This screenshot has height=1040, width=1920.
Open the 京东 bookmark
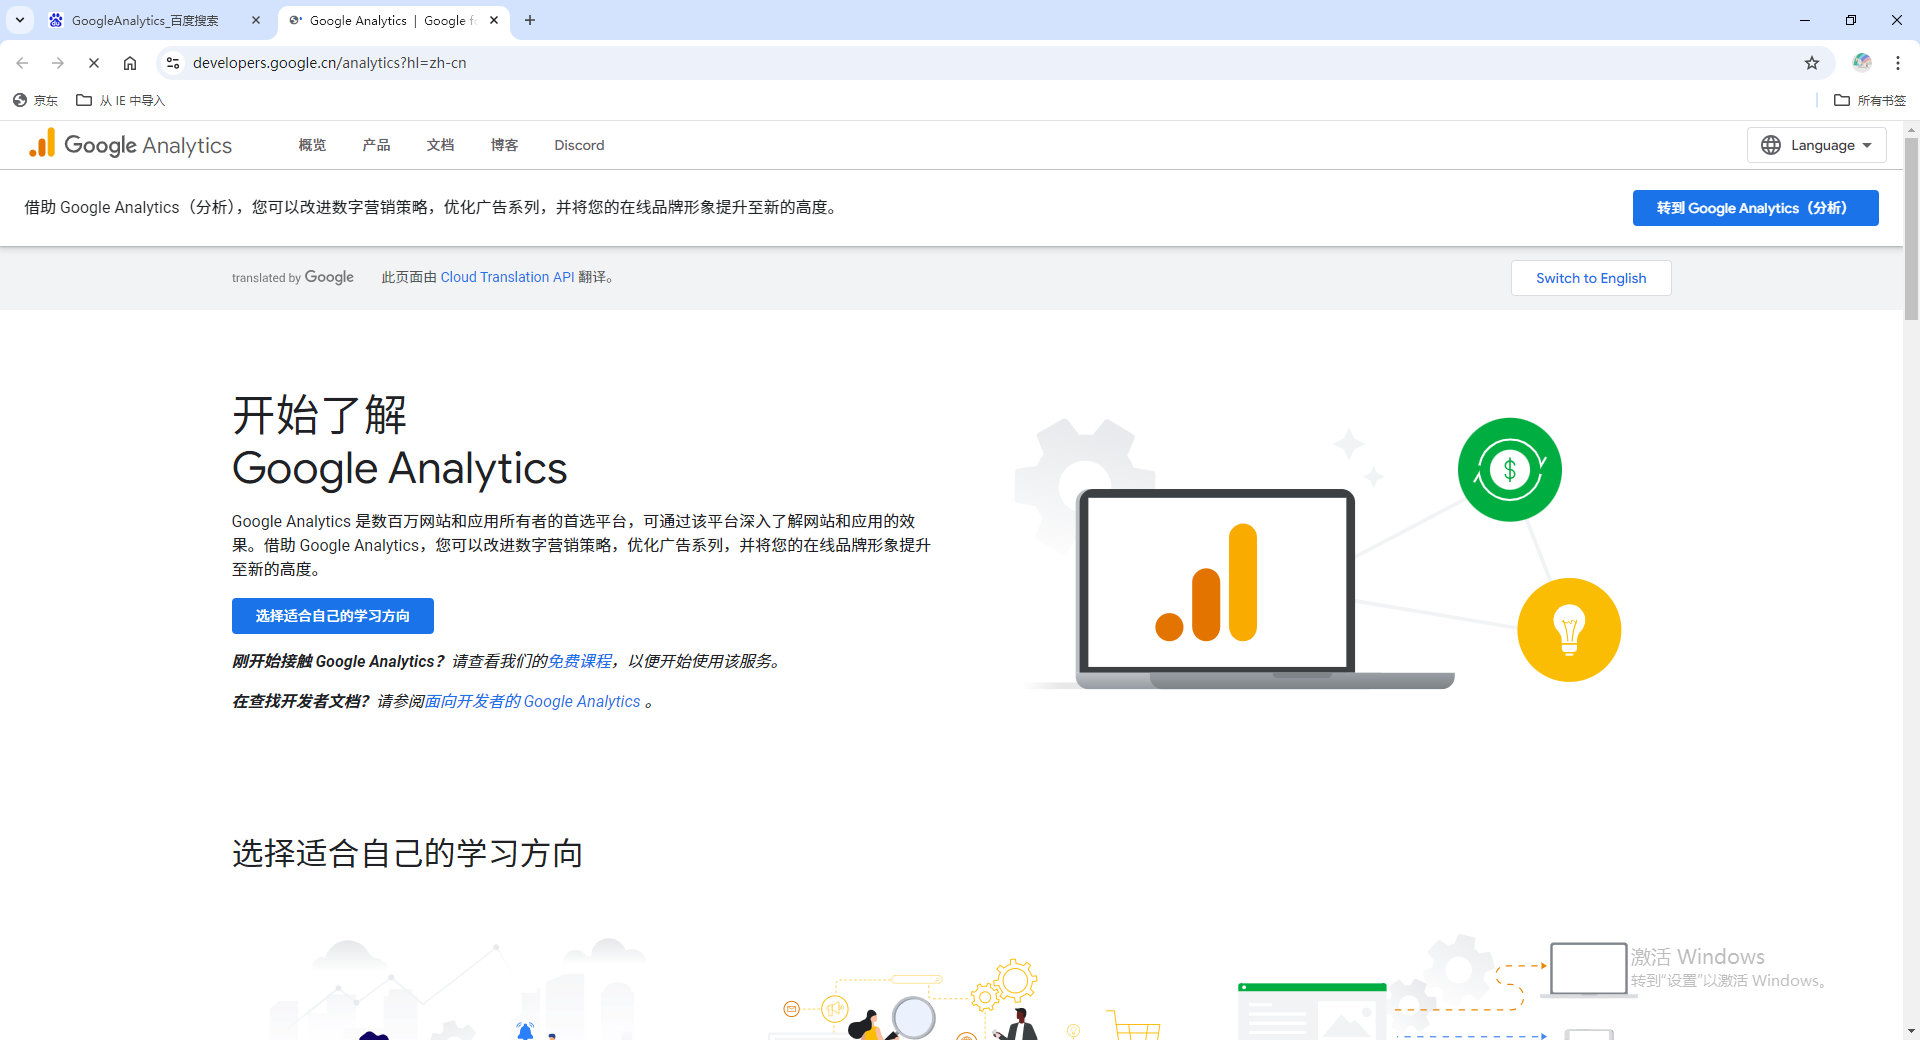click(x=36, y=100)
